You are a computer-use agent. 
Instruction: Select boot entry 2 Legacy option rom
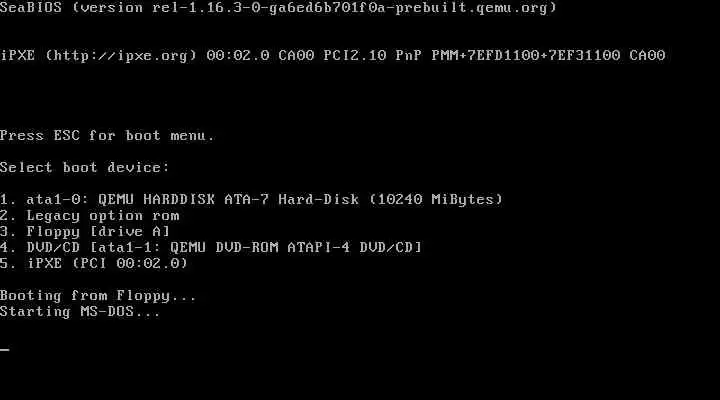pos(90,215)
